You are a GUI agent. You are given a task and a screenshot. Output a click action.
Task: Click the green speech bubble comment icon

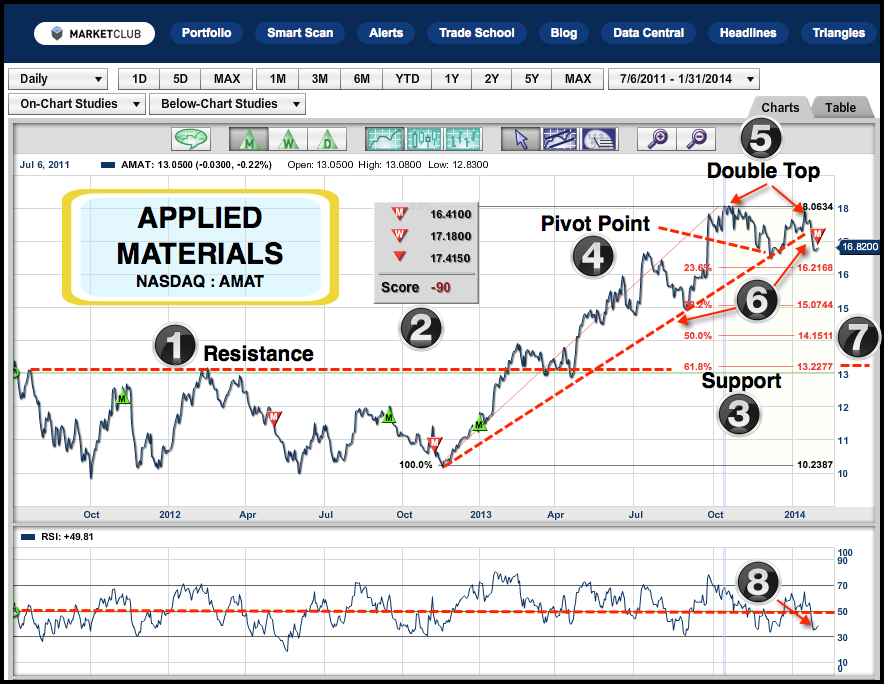[x=190, y=139]
